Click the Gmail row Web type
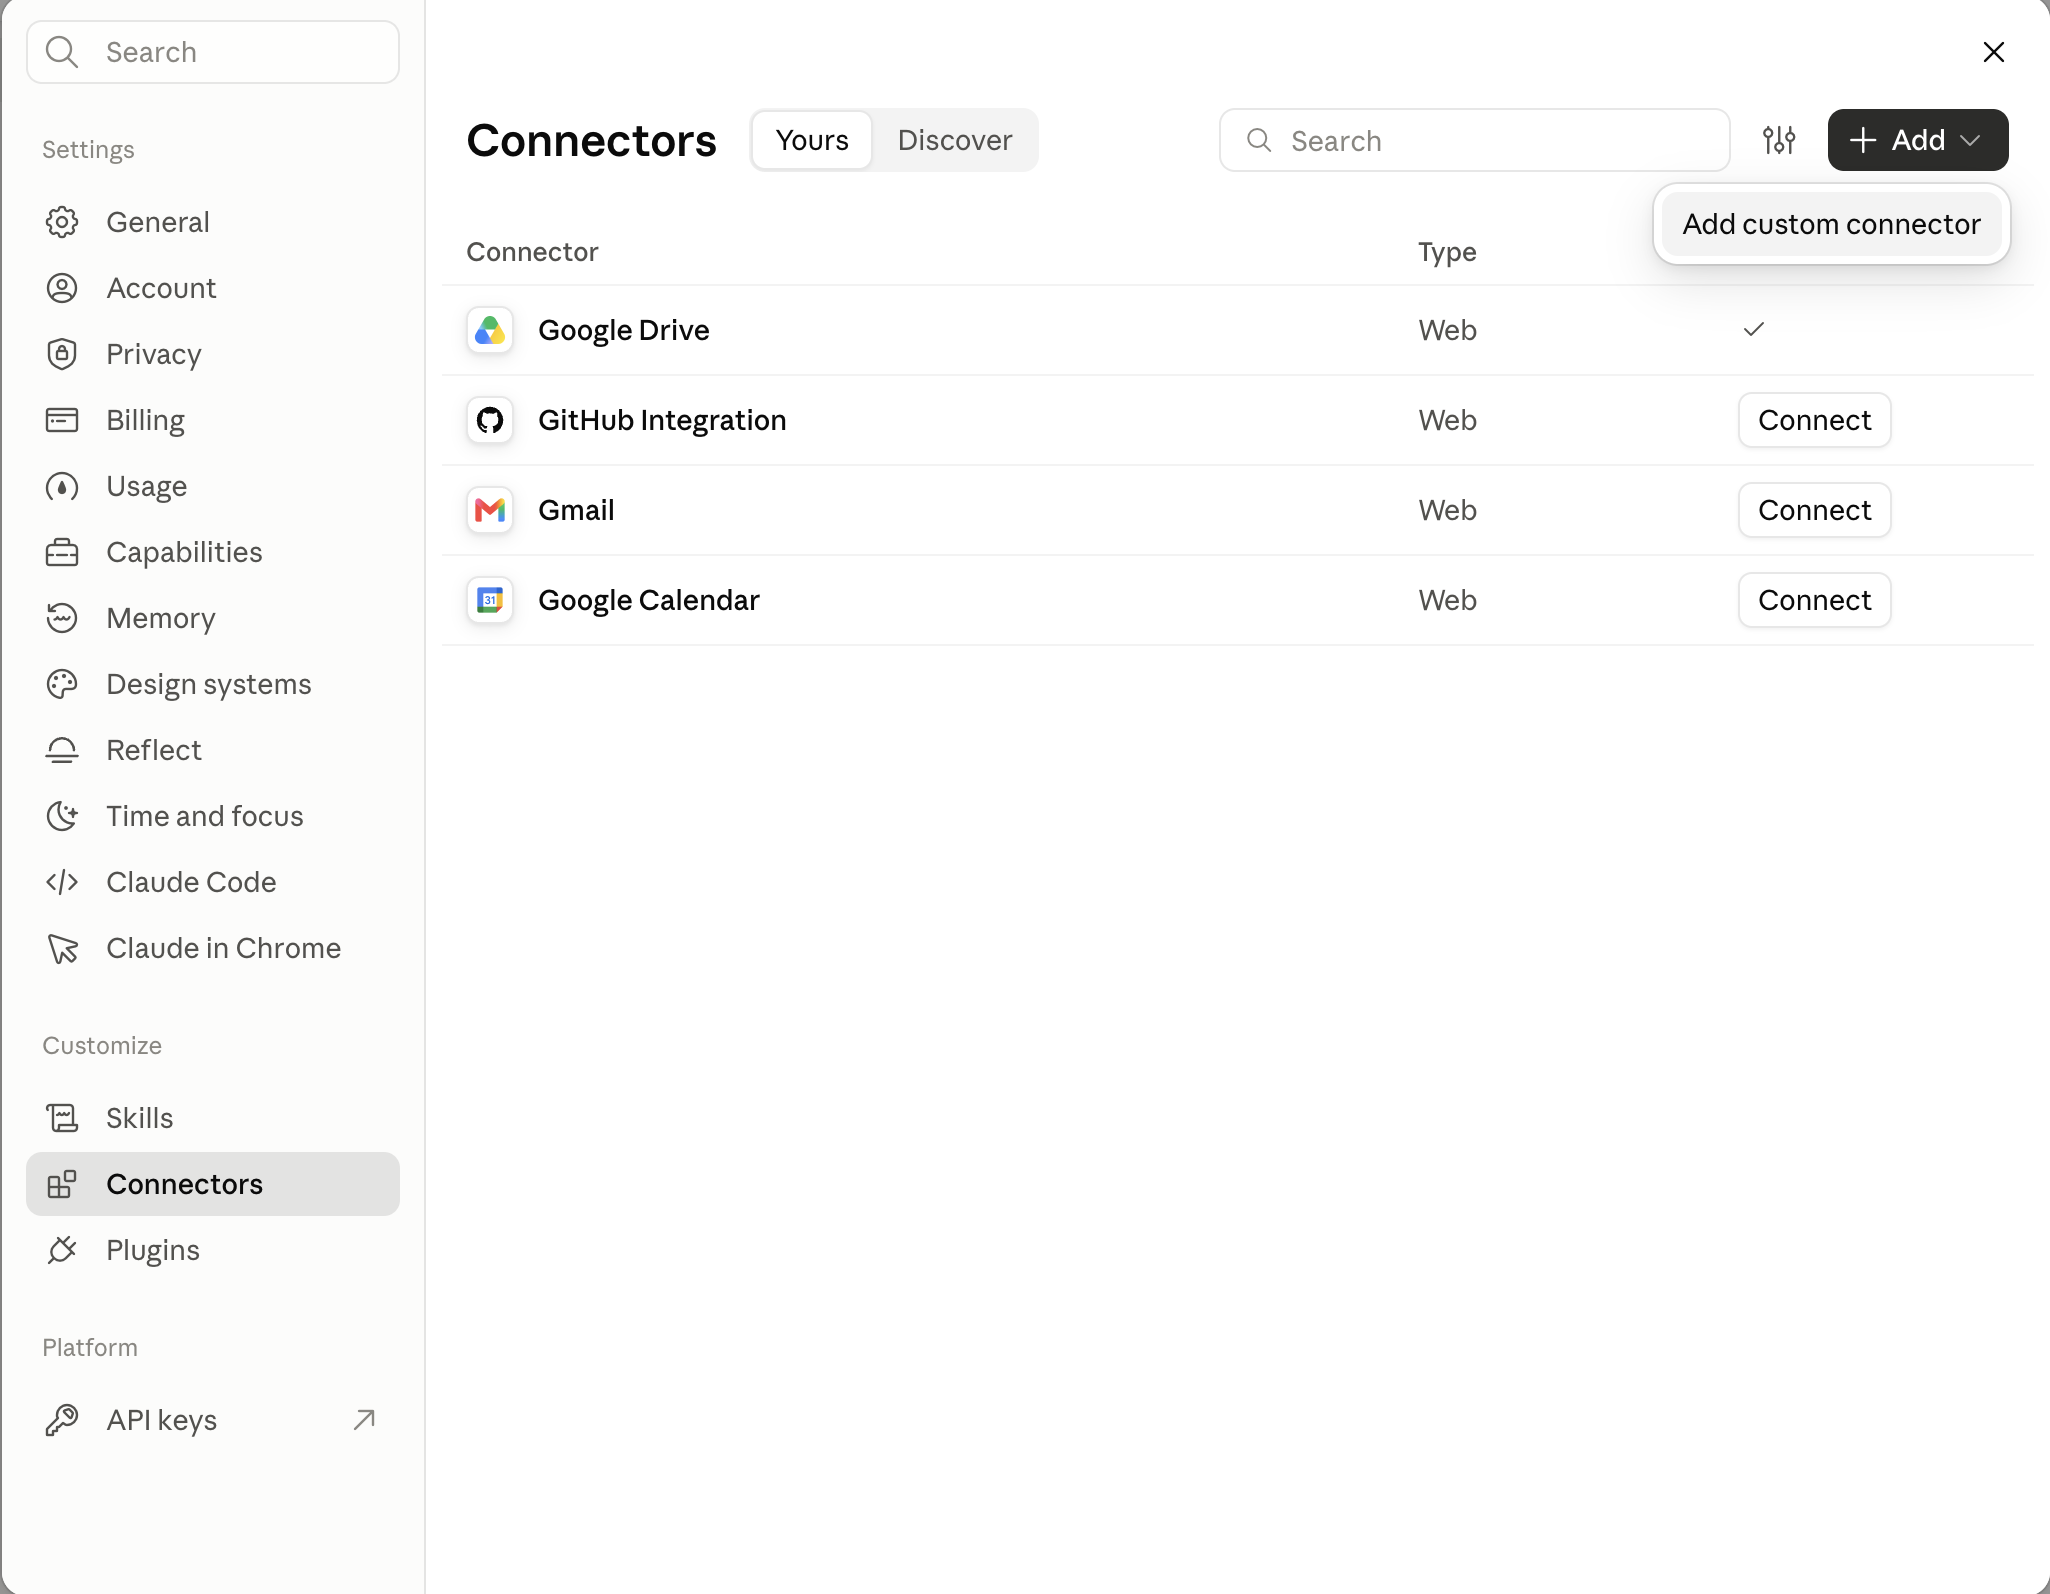2050x1594 pixels. [x=1447, y=510]
